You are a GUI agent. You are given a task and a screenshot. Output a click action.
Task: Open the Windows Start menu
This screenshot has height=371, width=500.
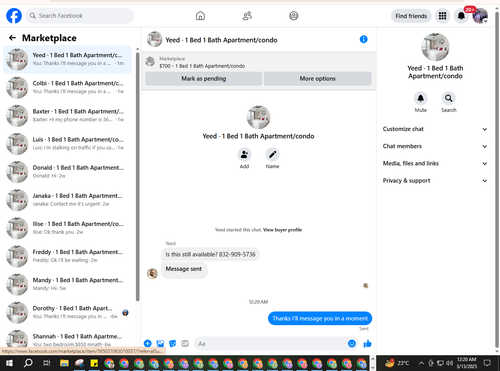[9, 363]
